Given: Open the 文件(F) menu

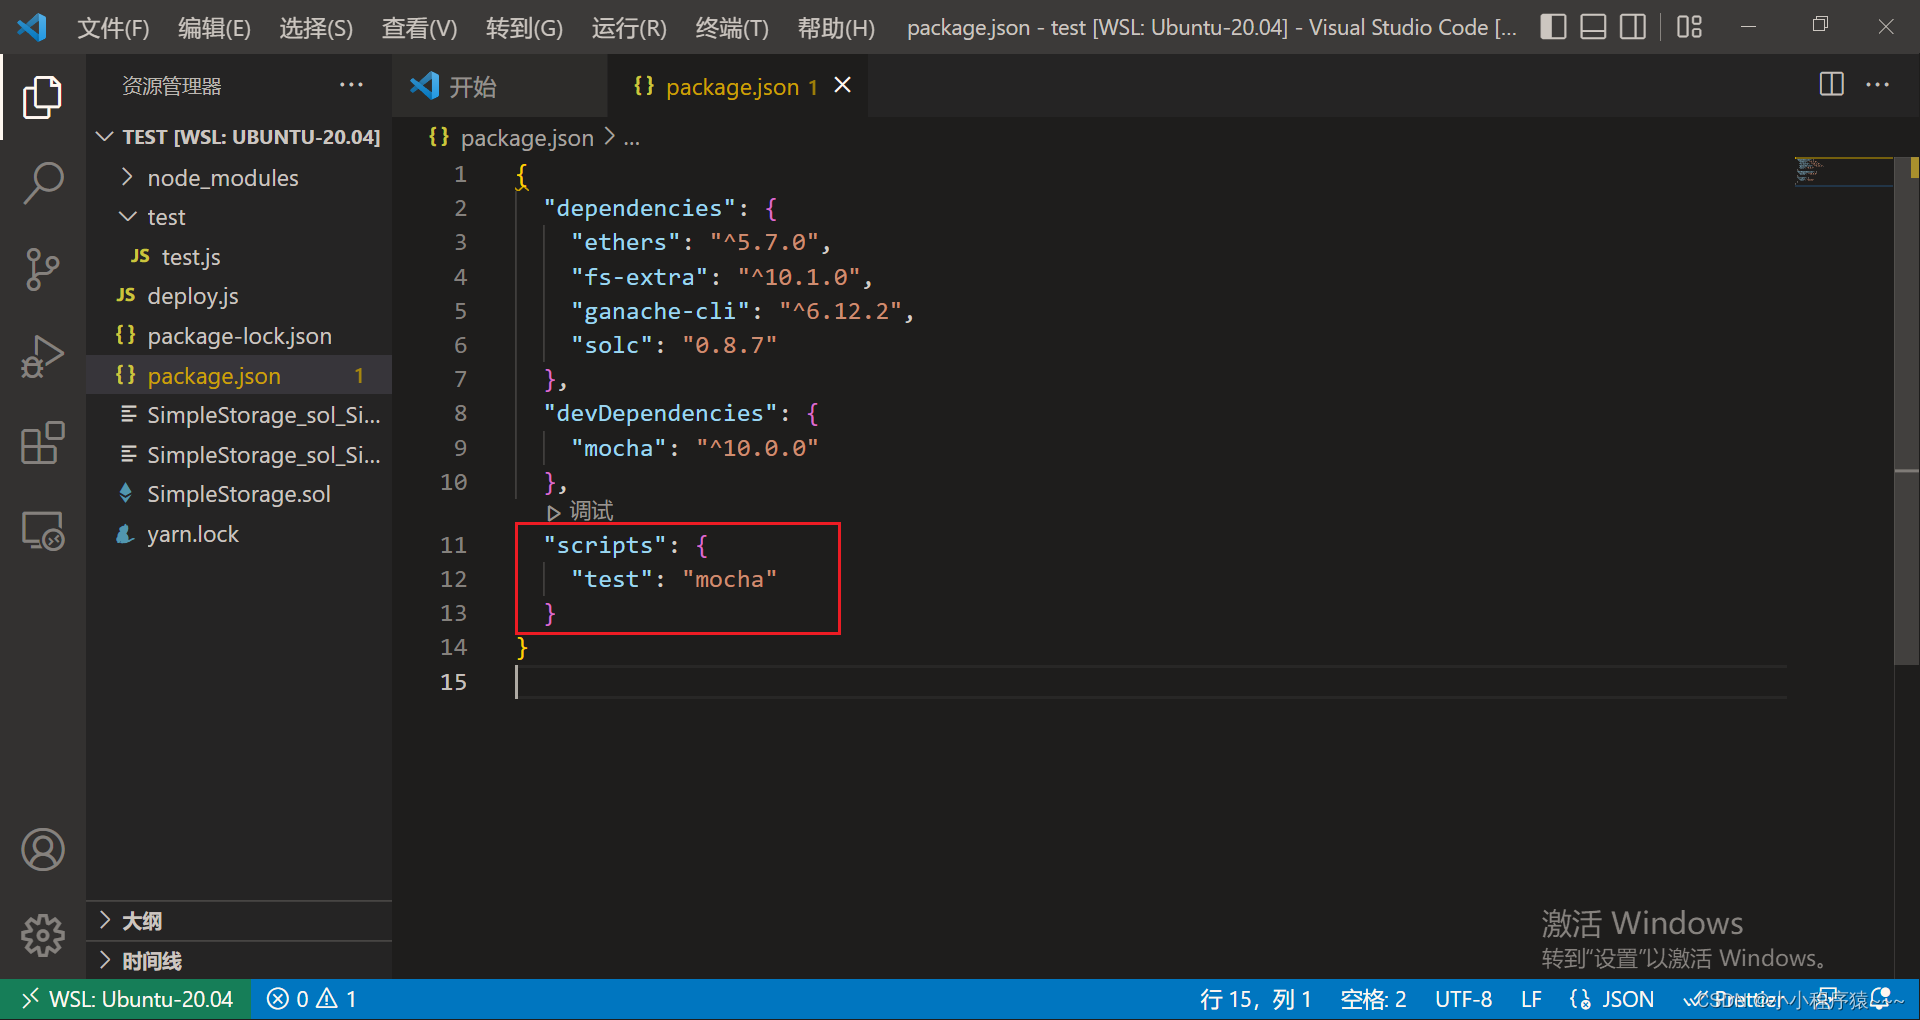Looking at the screenshot, I should click(x=113, y=28).
